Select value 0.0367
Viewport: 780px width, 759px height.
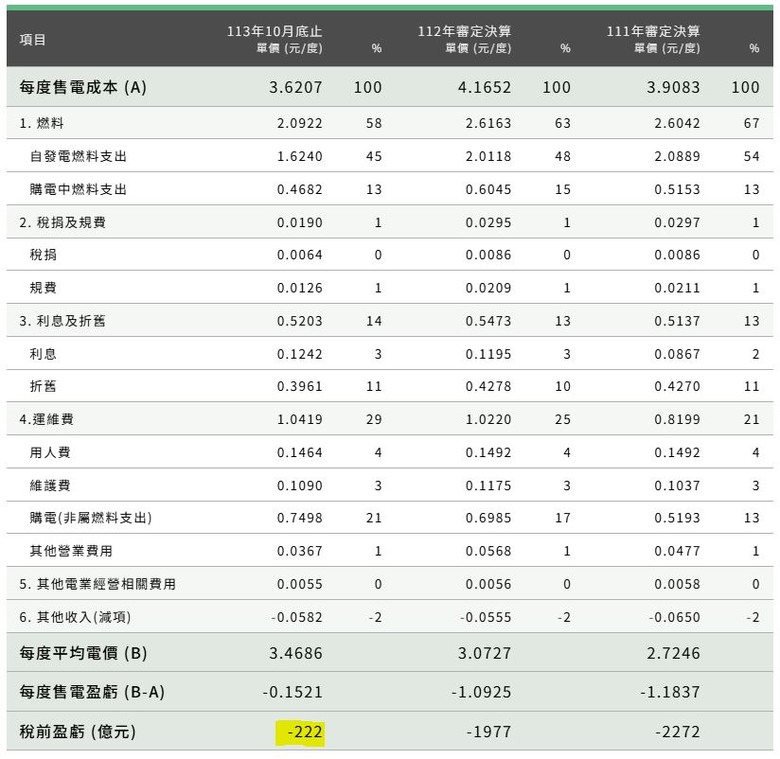[300, 552]
